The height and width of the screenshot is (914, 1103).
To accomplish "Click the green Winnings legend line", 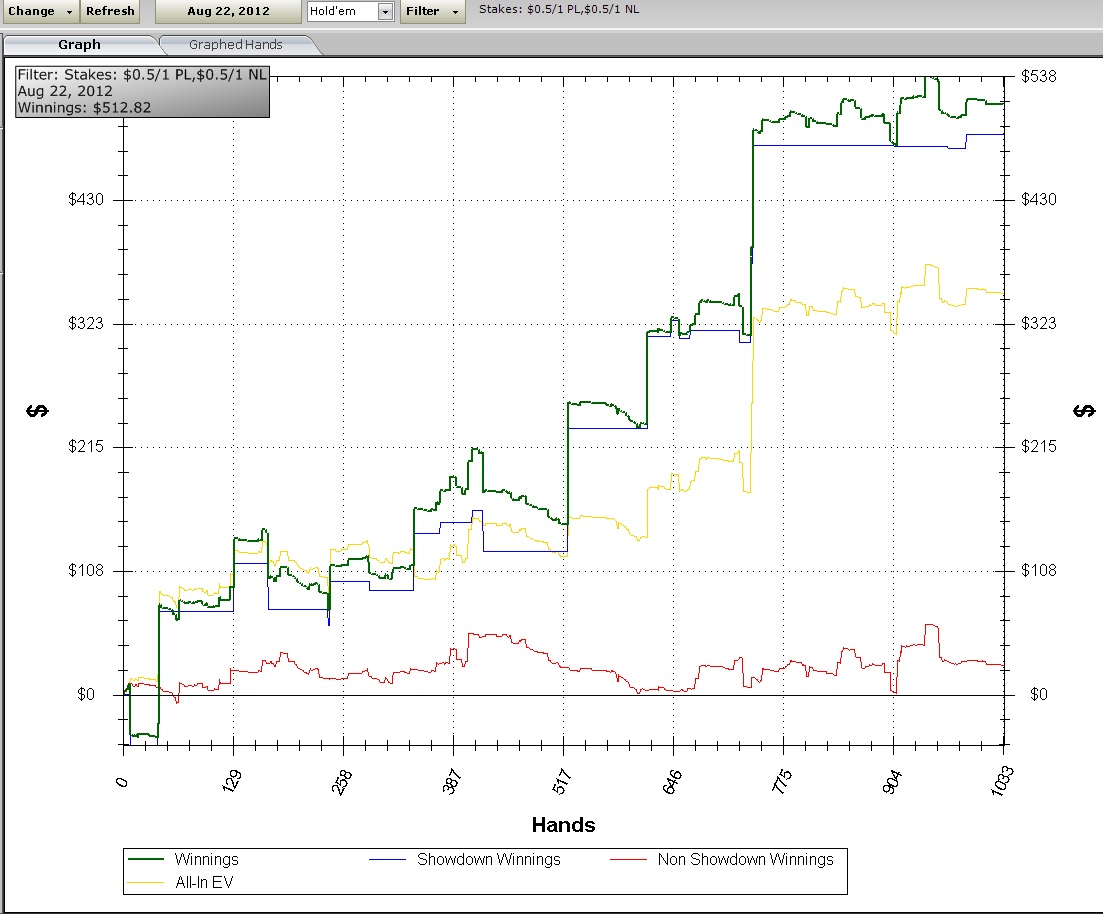I will click(144, 859).
